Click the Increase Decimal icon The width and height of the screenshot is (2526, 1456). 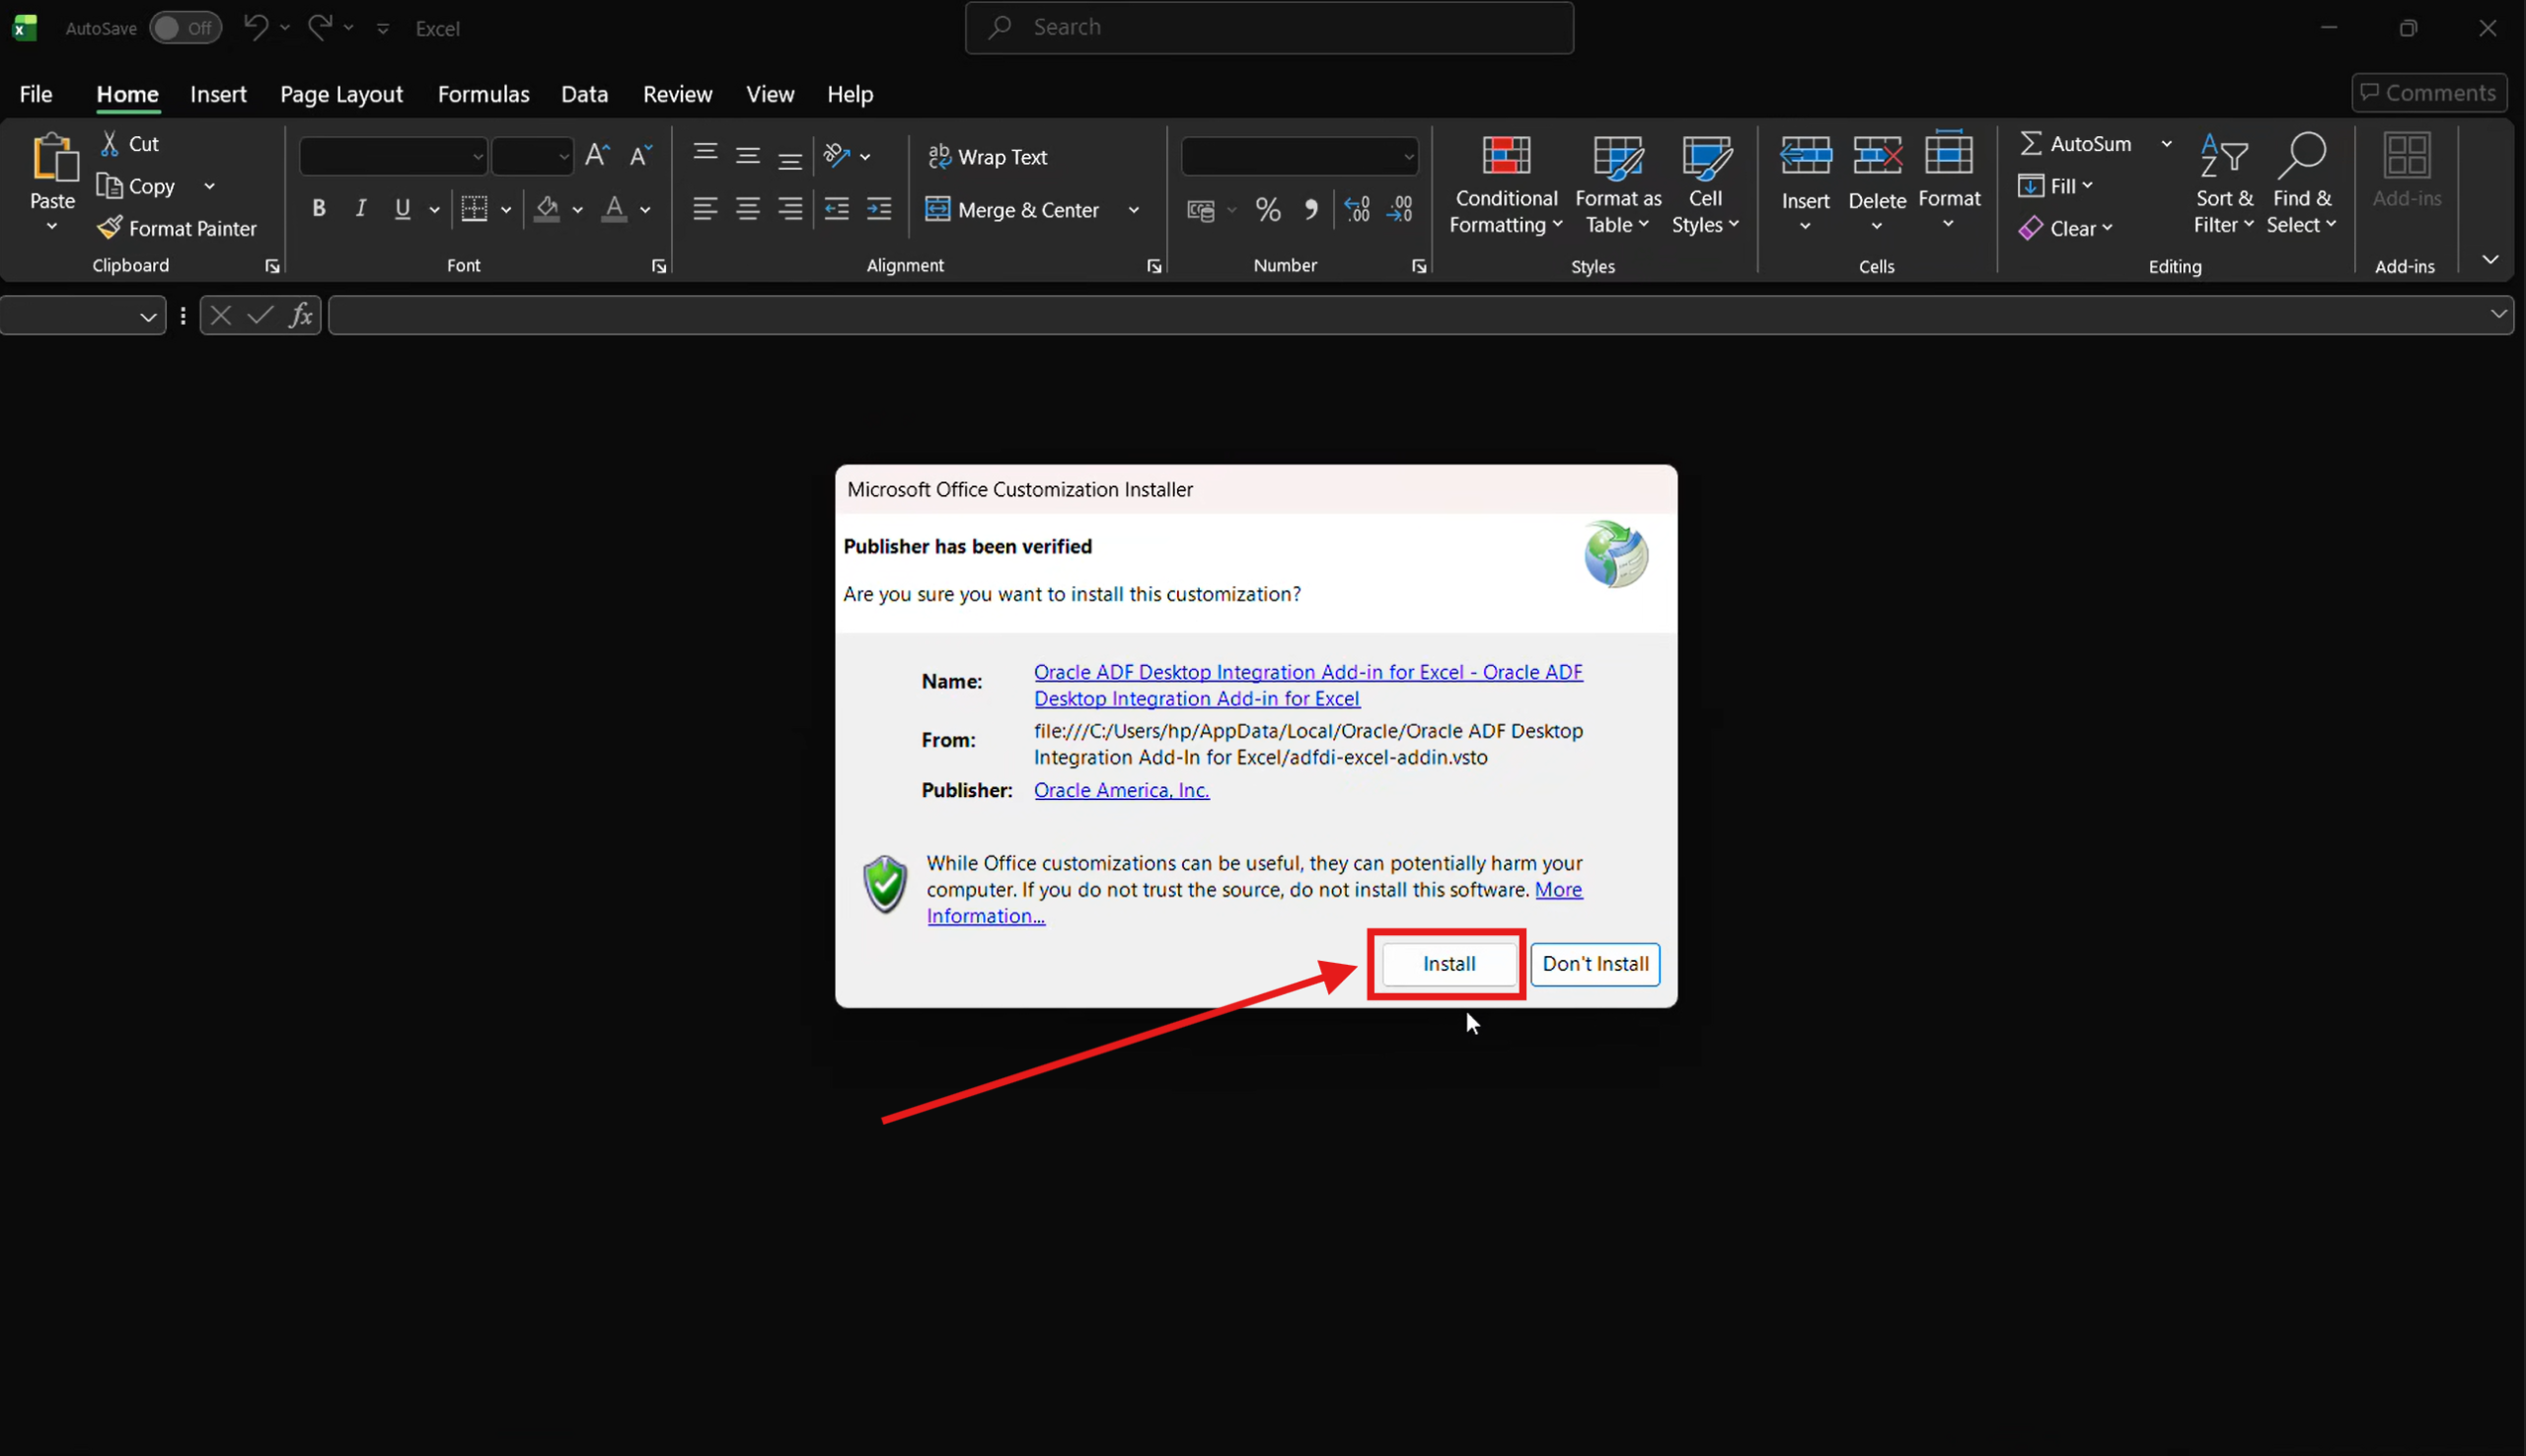1357,210
